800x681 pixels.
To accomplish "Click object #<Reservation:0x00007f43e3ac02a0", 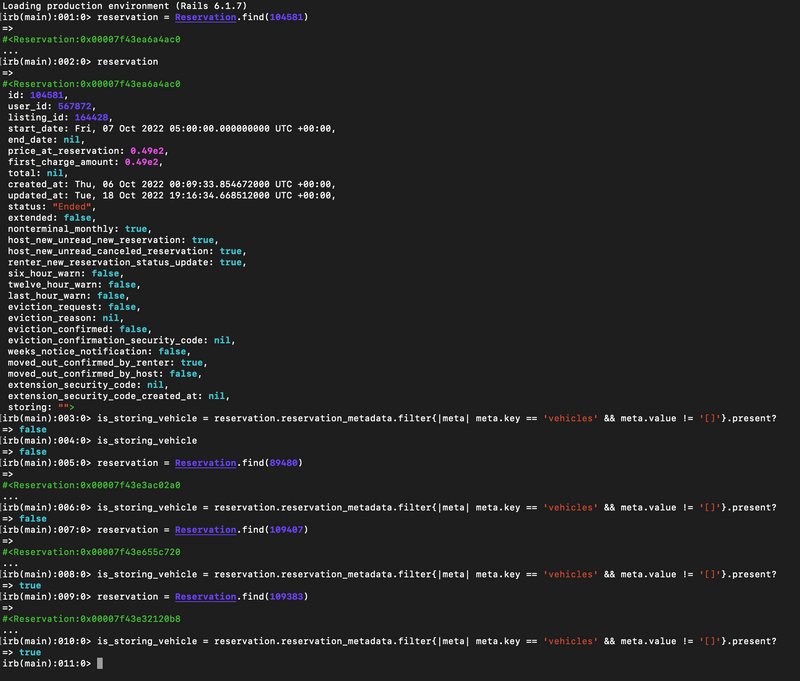I will (91, 485).
